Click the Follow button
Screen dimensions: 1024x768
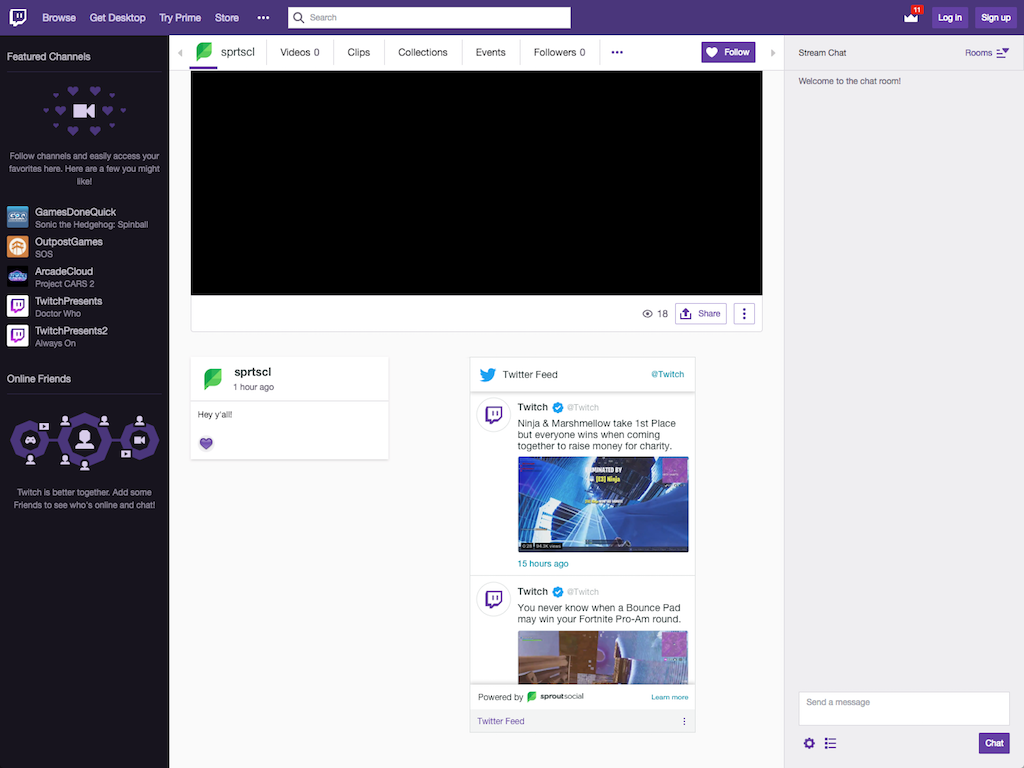(728, 52)
